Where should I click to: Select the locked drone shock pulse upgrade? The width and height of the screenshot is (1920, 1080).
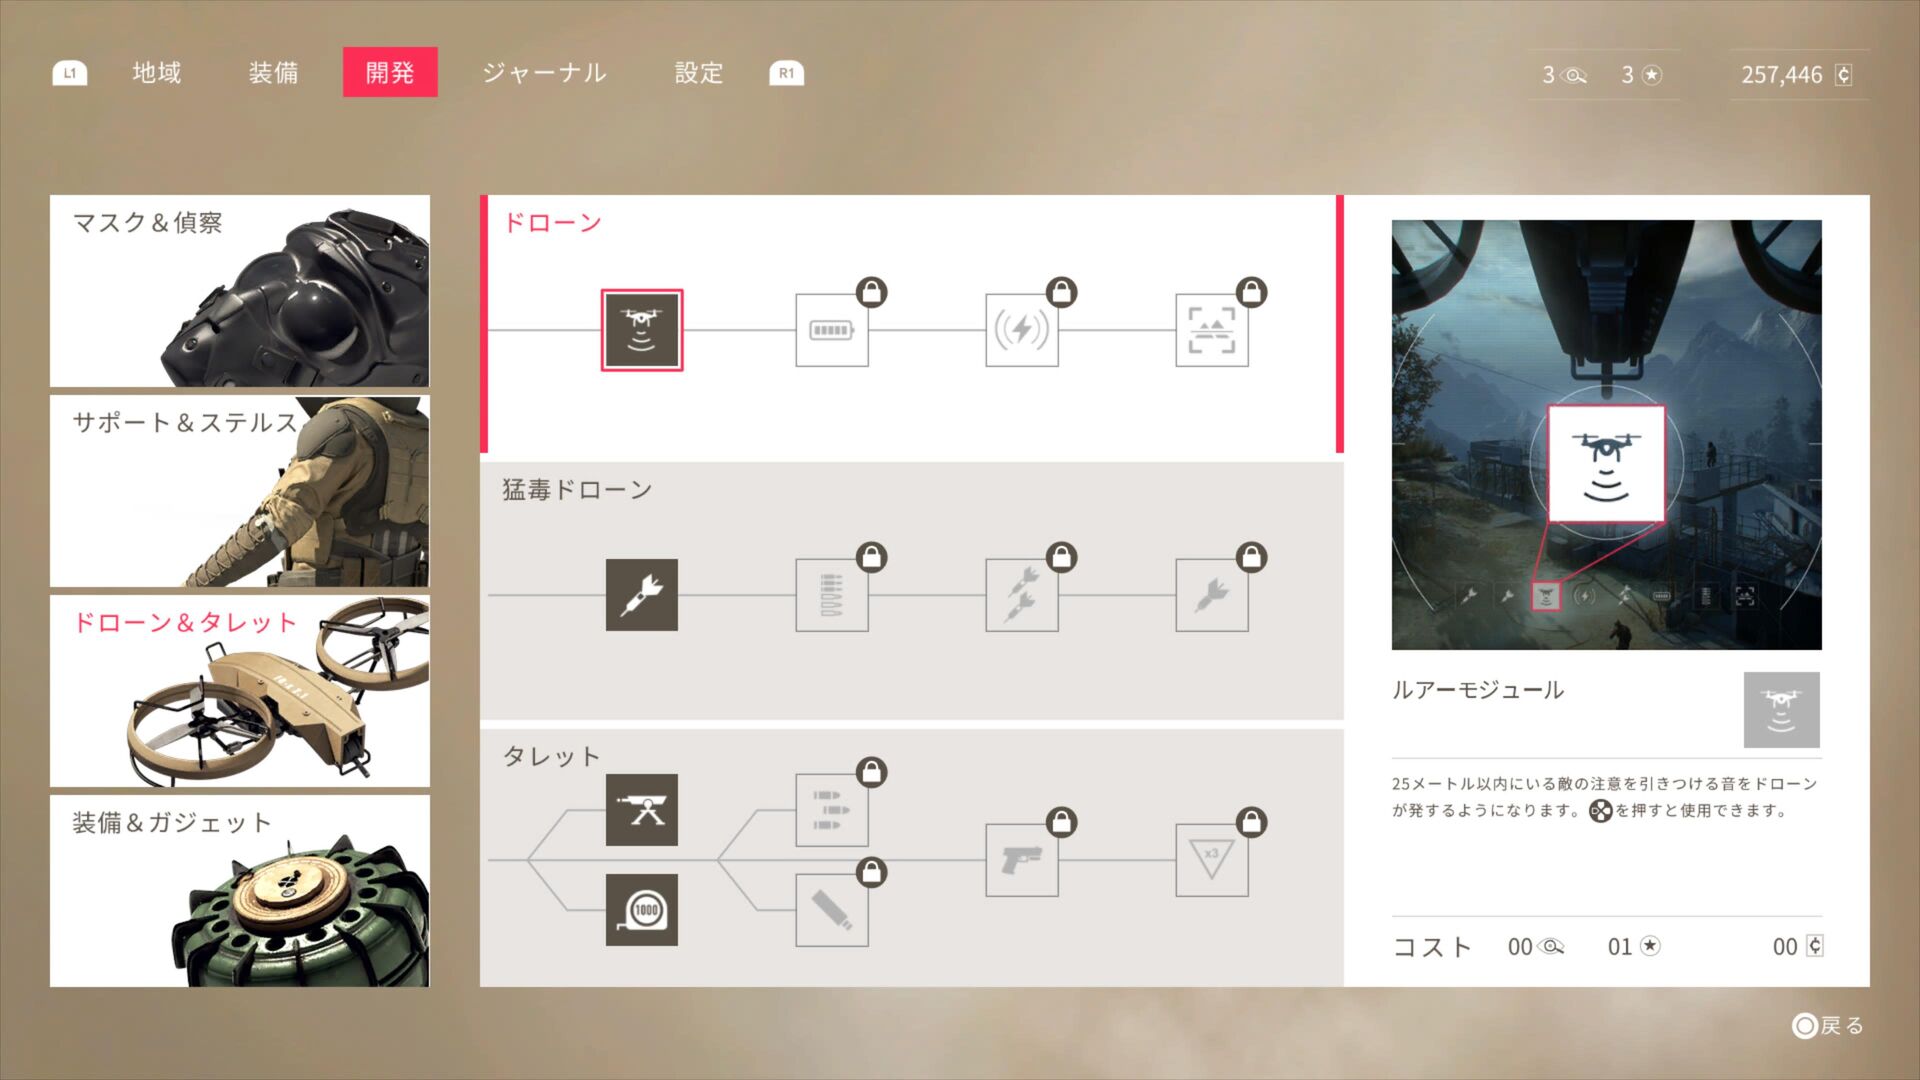tap(1022, 330)
